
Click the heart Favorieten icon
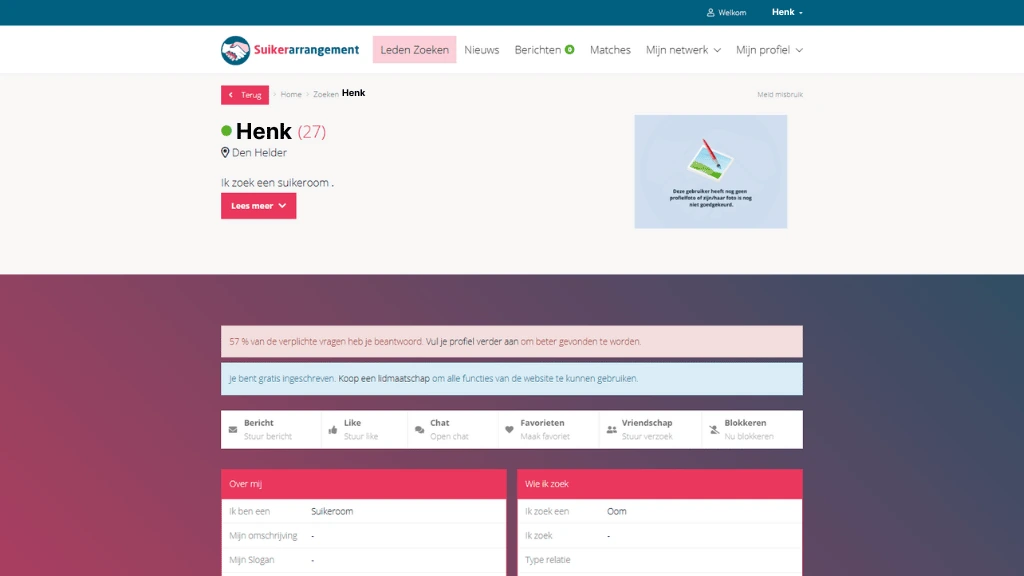click(509, 430)
